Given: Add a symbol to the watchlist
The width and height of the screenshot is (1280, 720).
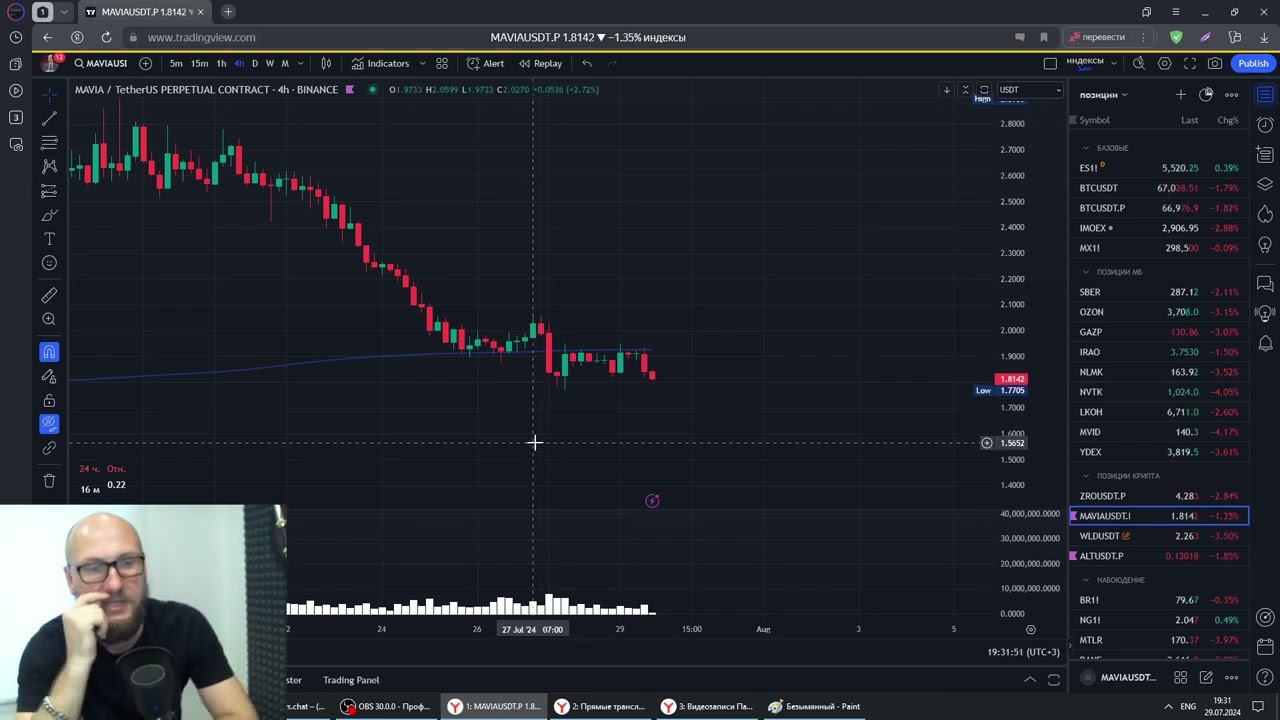Looking at the screenshot, I should [x=1181, y=95].
